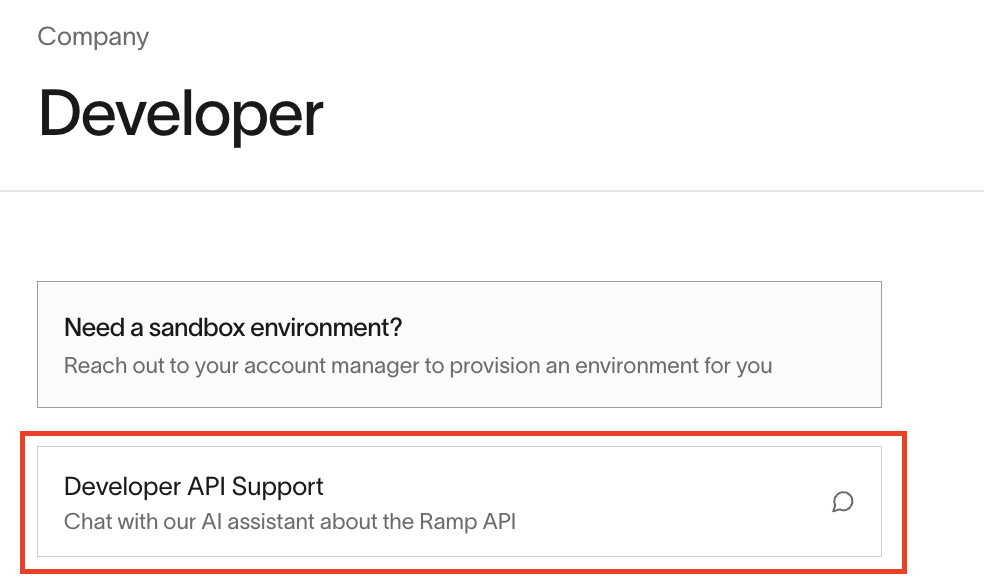Screen dimensions: 984x588
Task: Click the 'Need a sandbox environment?' heading
Action: (x=233, y=328)
